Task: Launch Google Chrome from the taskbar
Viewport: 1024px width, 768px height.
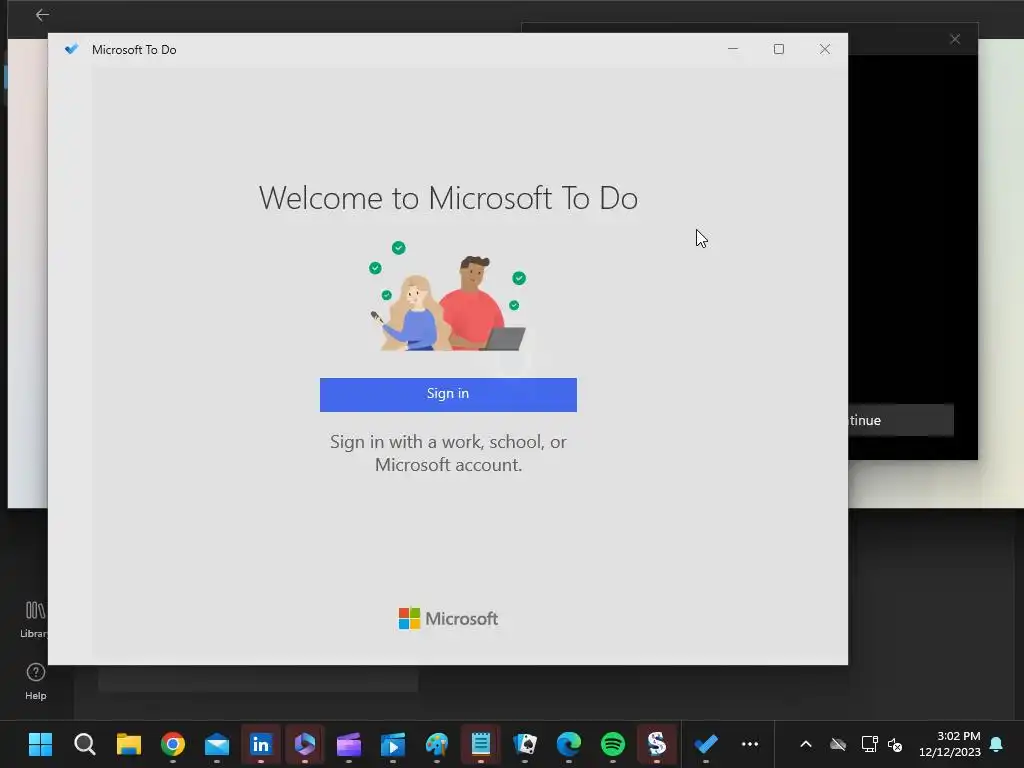Action: click(173, 744)
